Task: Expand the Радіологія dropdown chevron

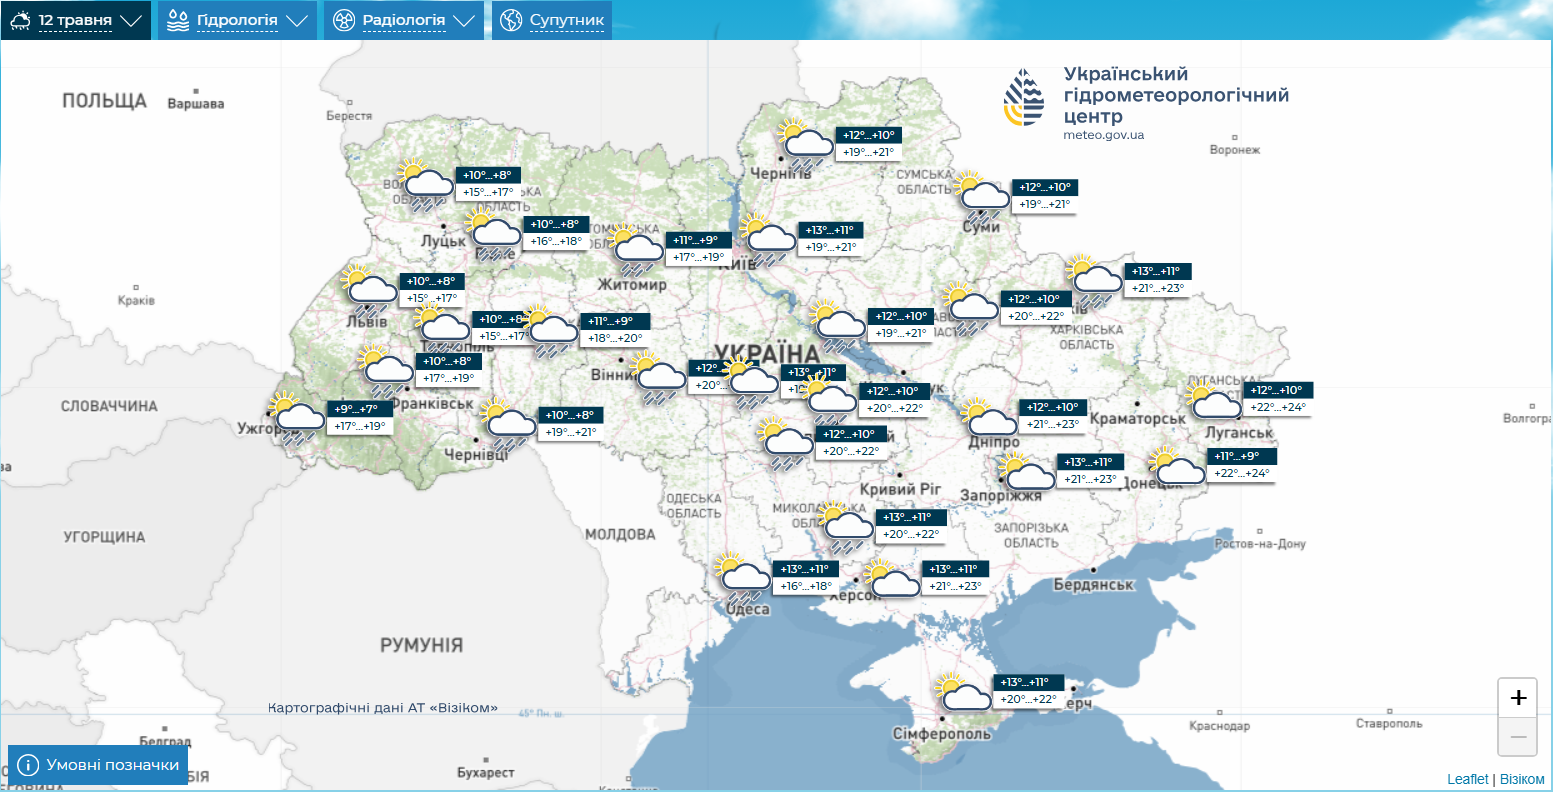Action: click(464, 21)
